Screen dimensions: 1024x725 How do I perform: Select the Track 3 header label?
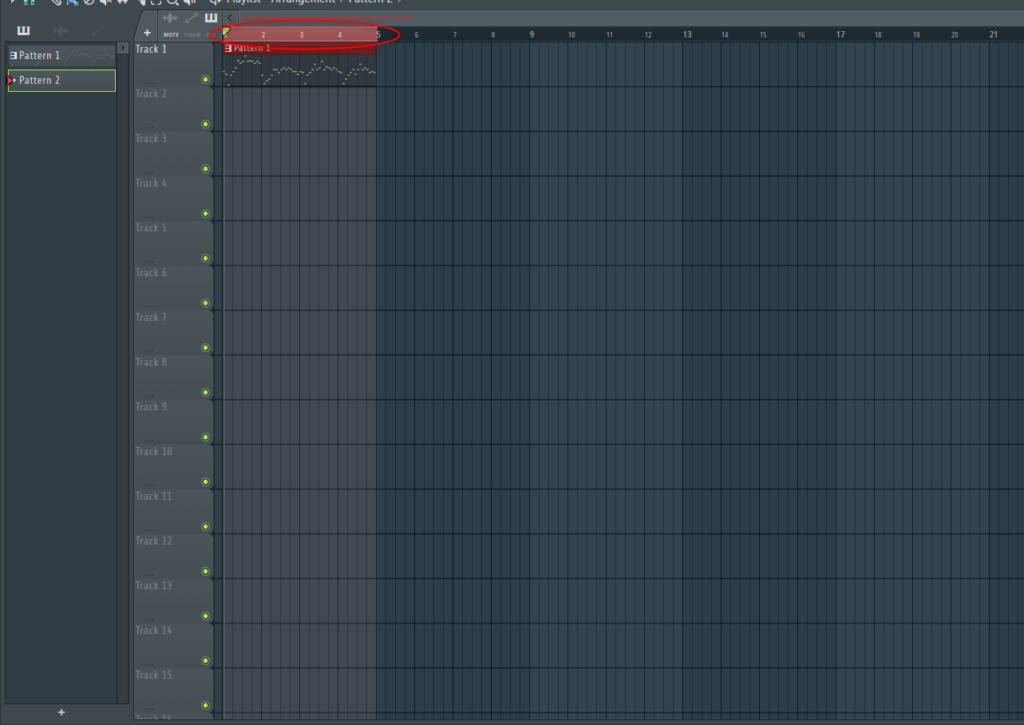tap(151, 138)
